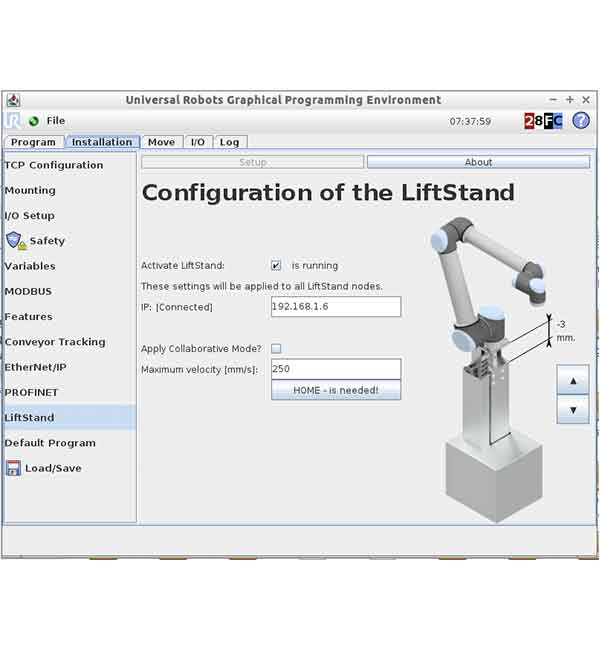Viewport: 600px width, 650px height.
Task: Click the Load/Save floppy disk icon
Action: [13, 468]
